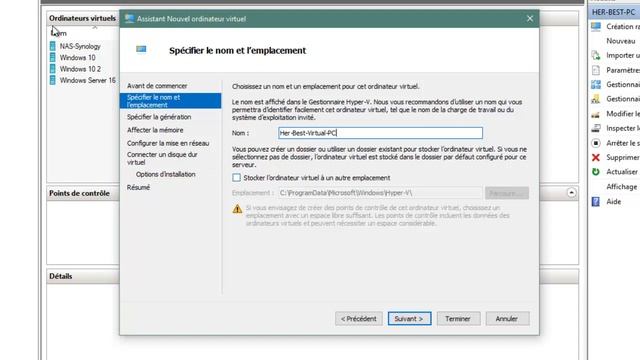Go to Avant de commencer wizard step
The image size is (640, 360).
click(x=157, y=86)
